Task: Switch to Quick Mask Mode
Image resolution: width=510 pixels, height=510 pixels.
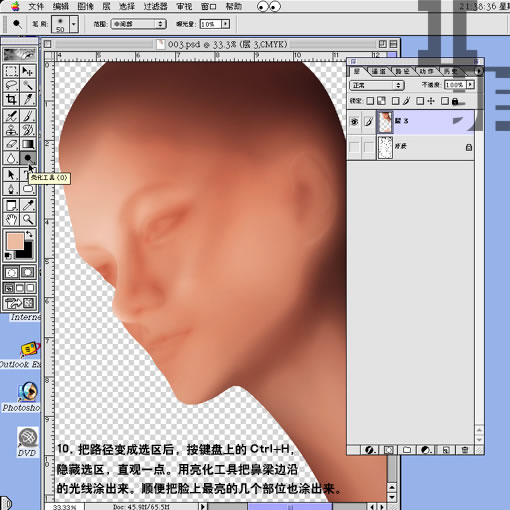Action: tap(28, 273)
